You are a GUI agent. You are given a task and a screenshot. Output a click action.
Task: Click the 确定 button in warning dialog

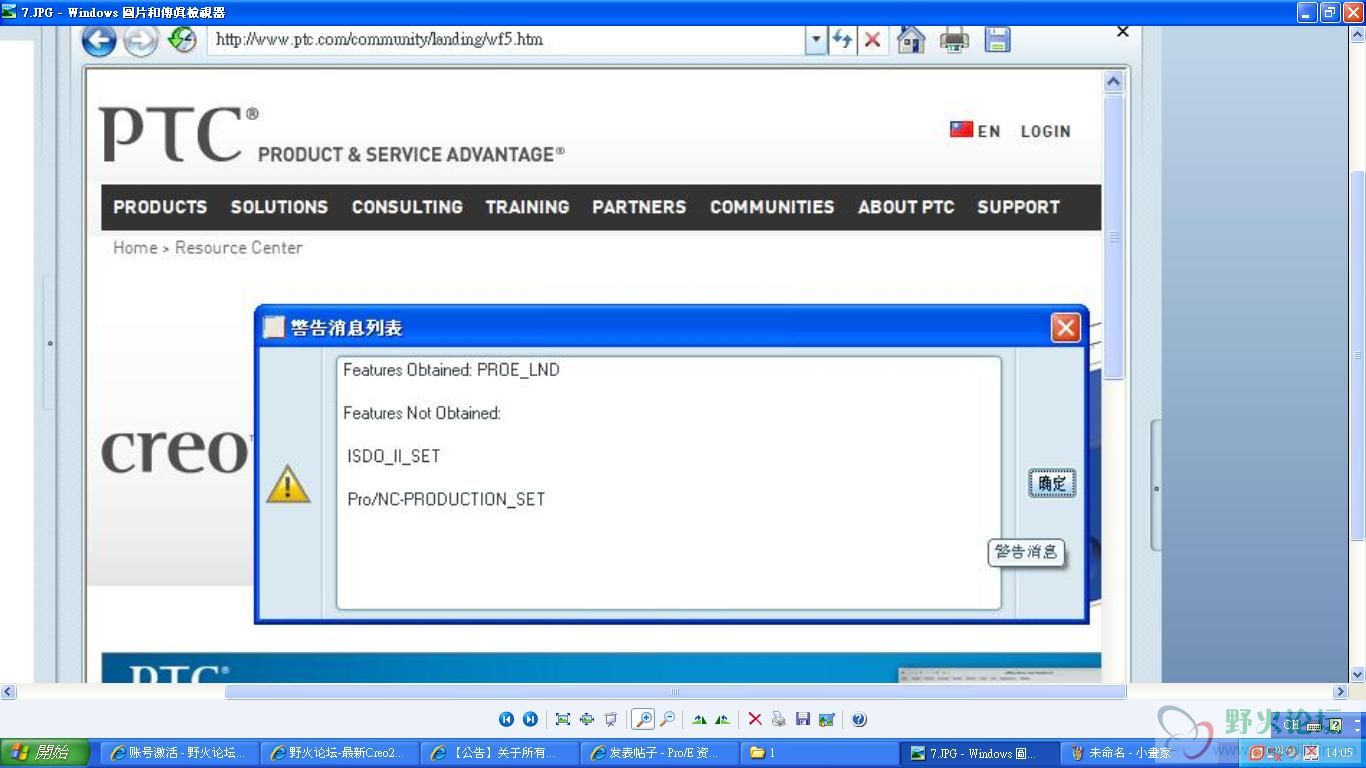[1052, 483]
